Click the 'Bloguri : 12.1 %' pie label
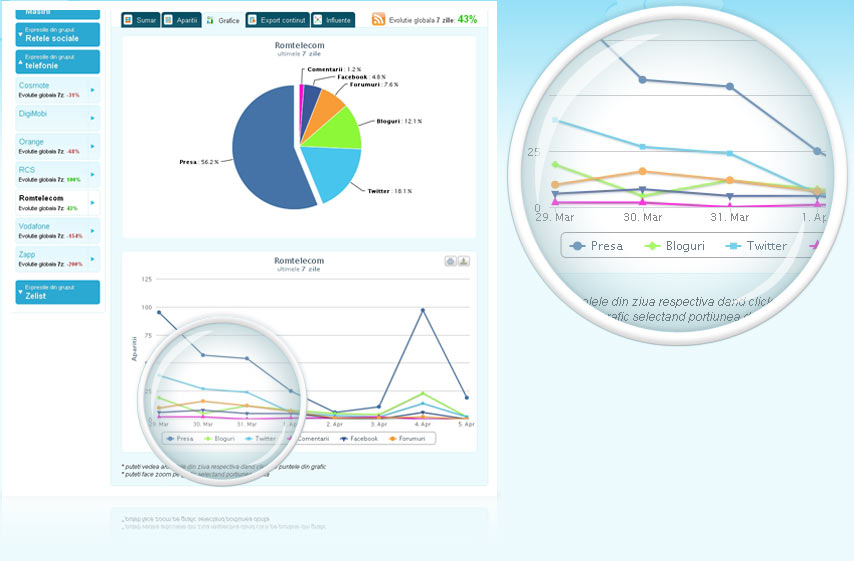The height and width of the screenshot is (561, 854). click(x=399, y=121)
